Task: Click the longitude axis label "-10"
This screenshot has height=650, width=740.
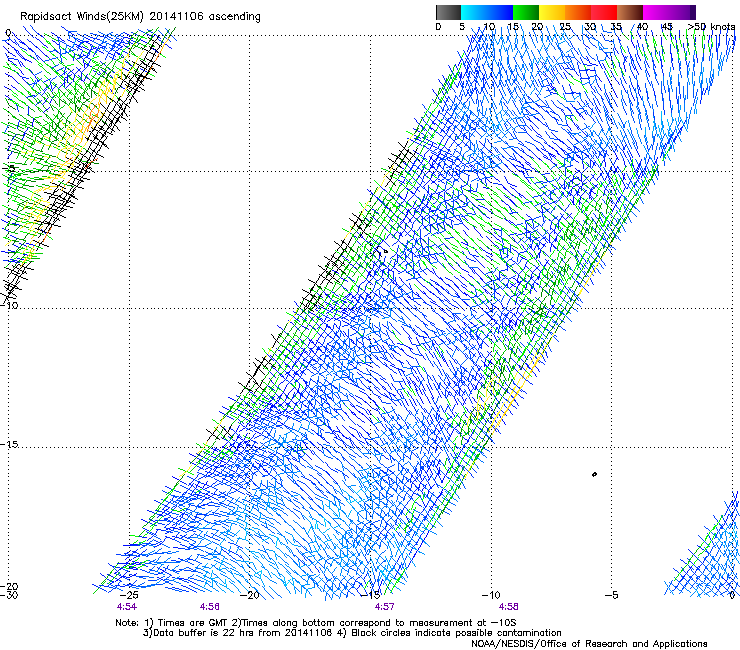Action: click(491, 595)
